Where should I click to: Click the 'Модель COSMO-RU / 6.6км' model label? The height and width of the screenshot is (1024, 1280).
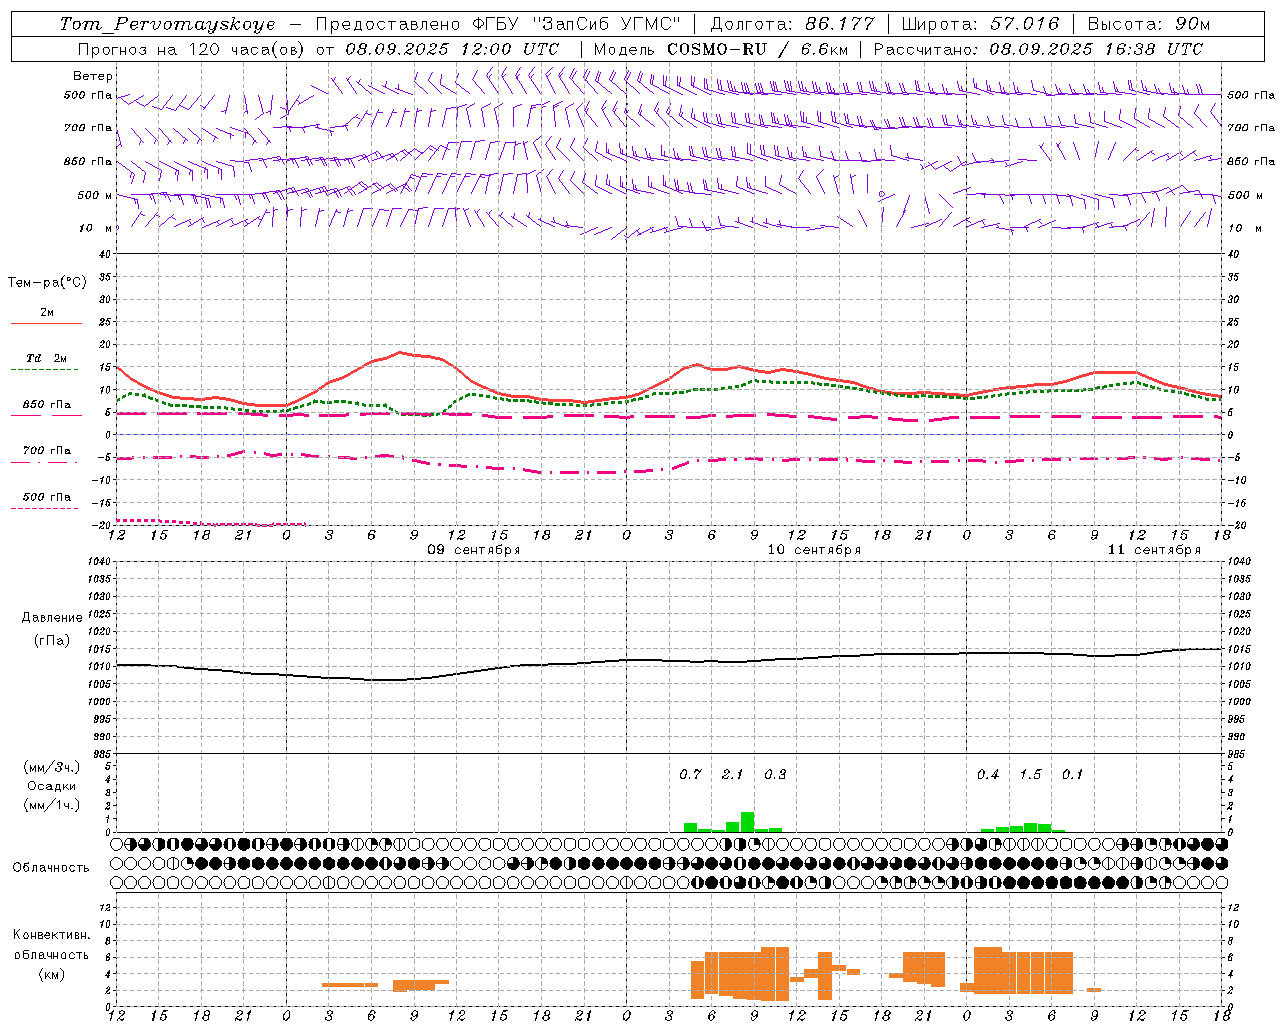point(721,49)
